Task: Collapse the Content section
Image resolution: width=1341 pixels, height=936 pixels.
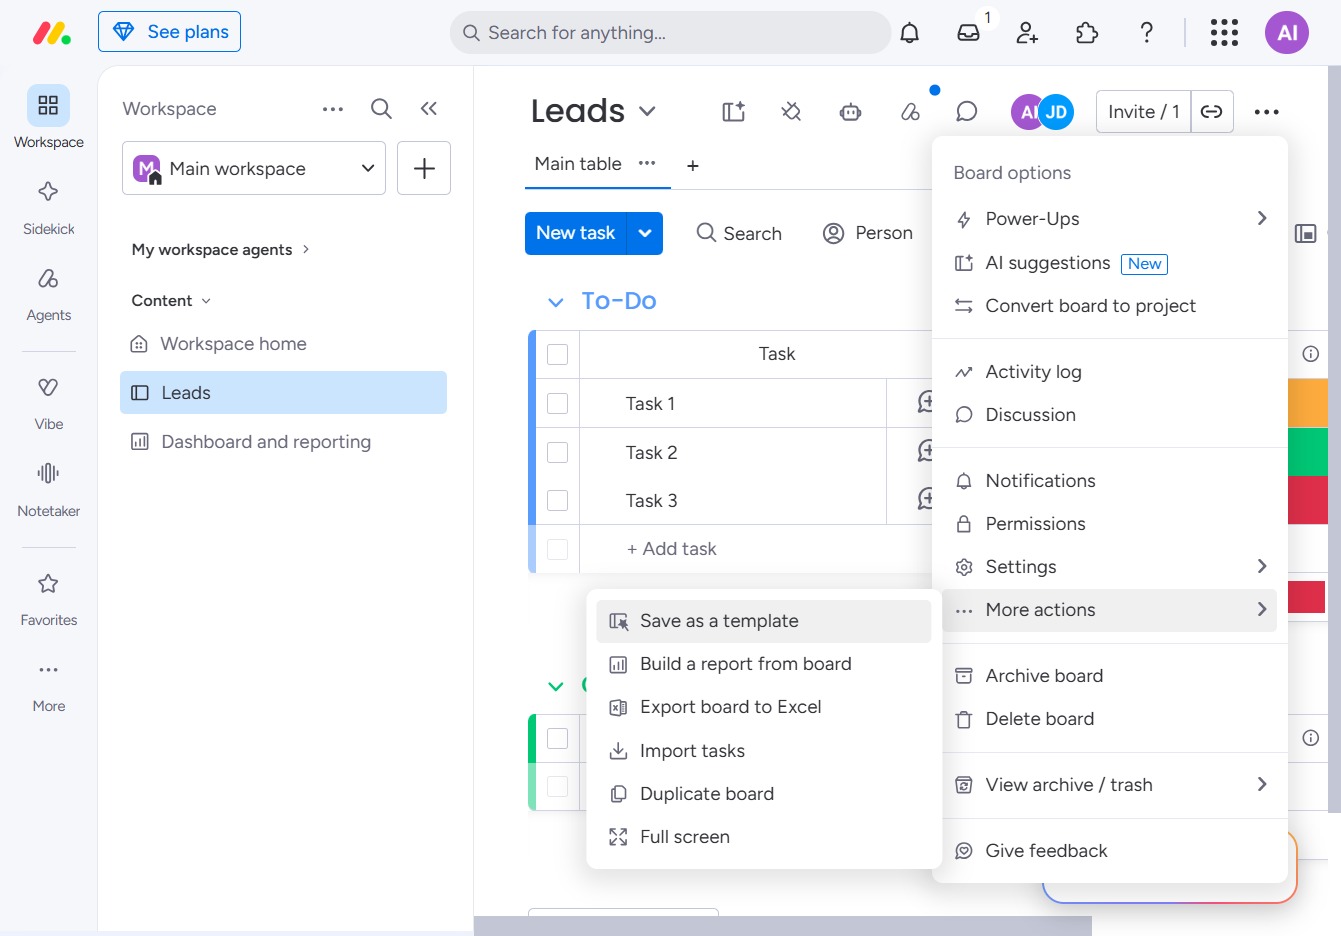Action: tap(171, 301)
